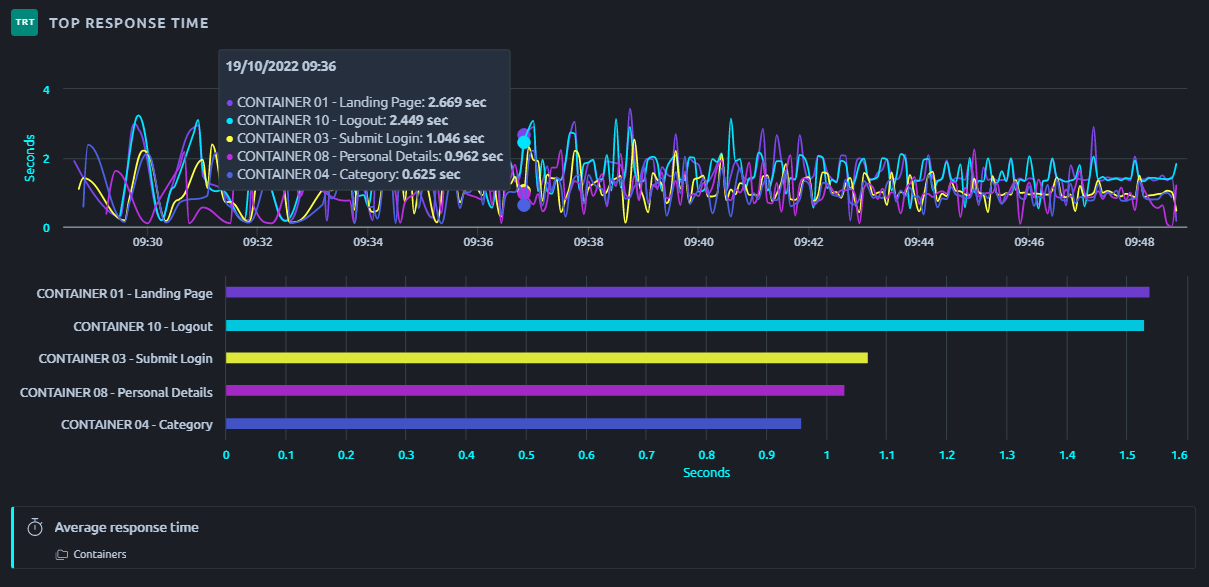Click the bar chart label CONTAINER 04 - Category
The image size is (1209, 587).
coord(137,424)
